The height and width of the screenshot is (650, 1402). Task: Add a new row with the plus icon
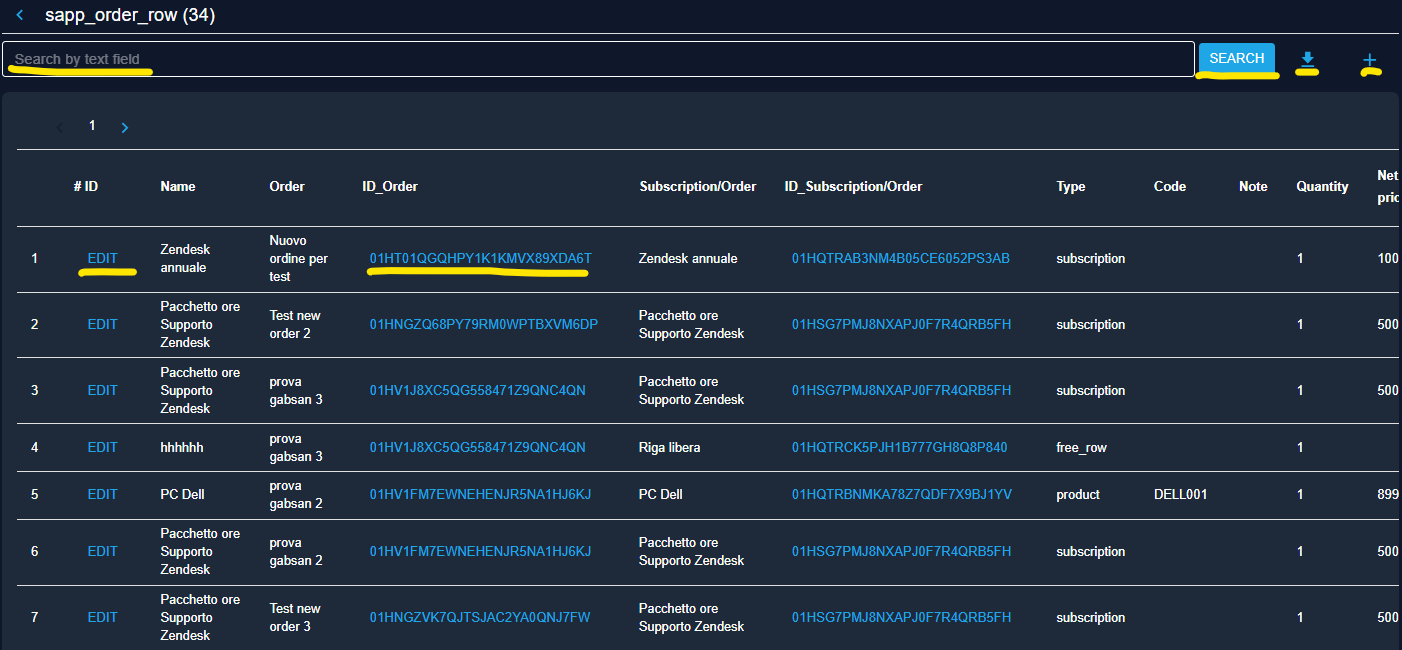click(1370, 62)
